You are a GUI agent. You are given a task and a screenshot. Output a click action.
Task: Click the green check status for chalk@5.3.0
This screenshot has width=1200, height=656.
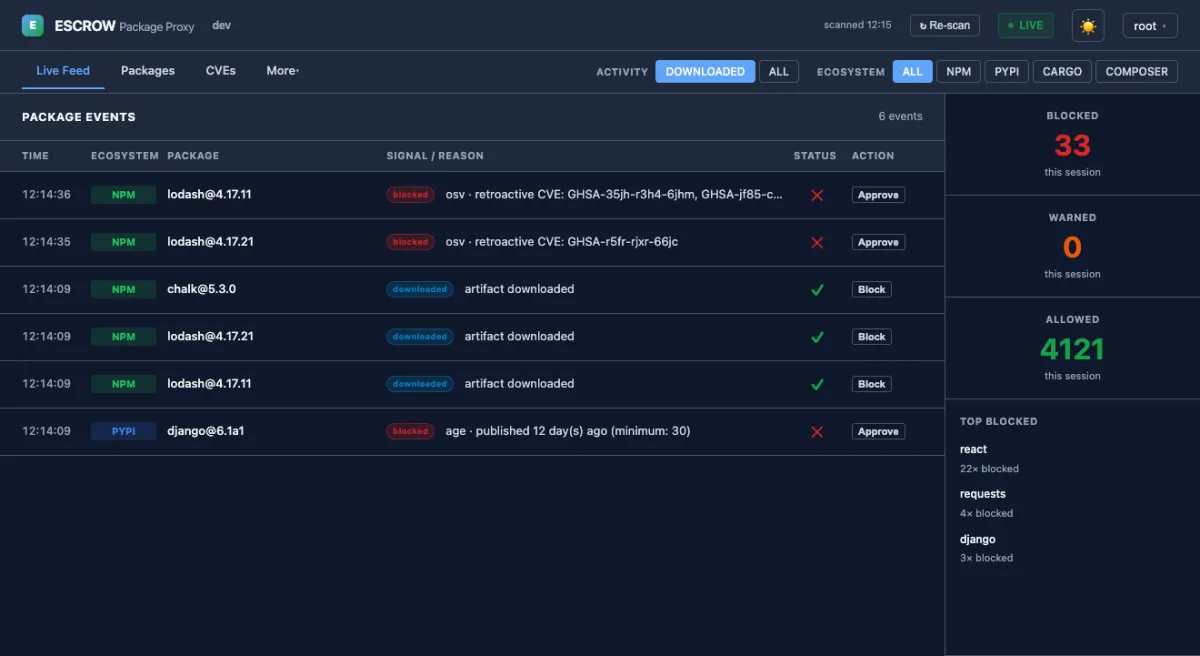coord(817,289)
